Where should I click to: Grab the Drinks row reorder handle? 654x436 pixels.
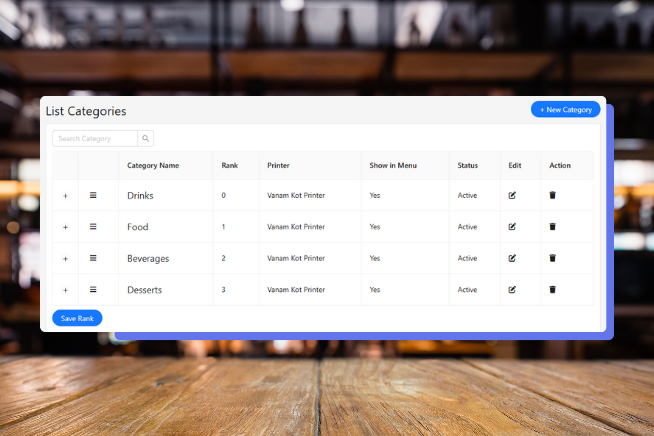click(93, 195)
